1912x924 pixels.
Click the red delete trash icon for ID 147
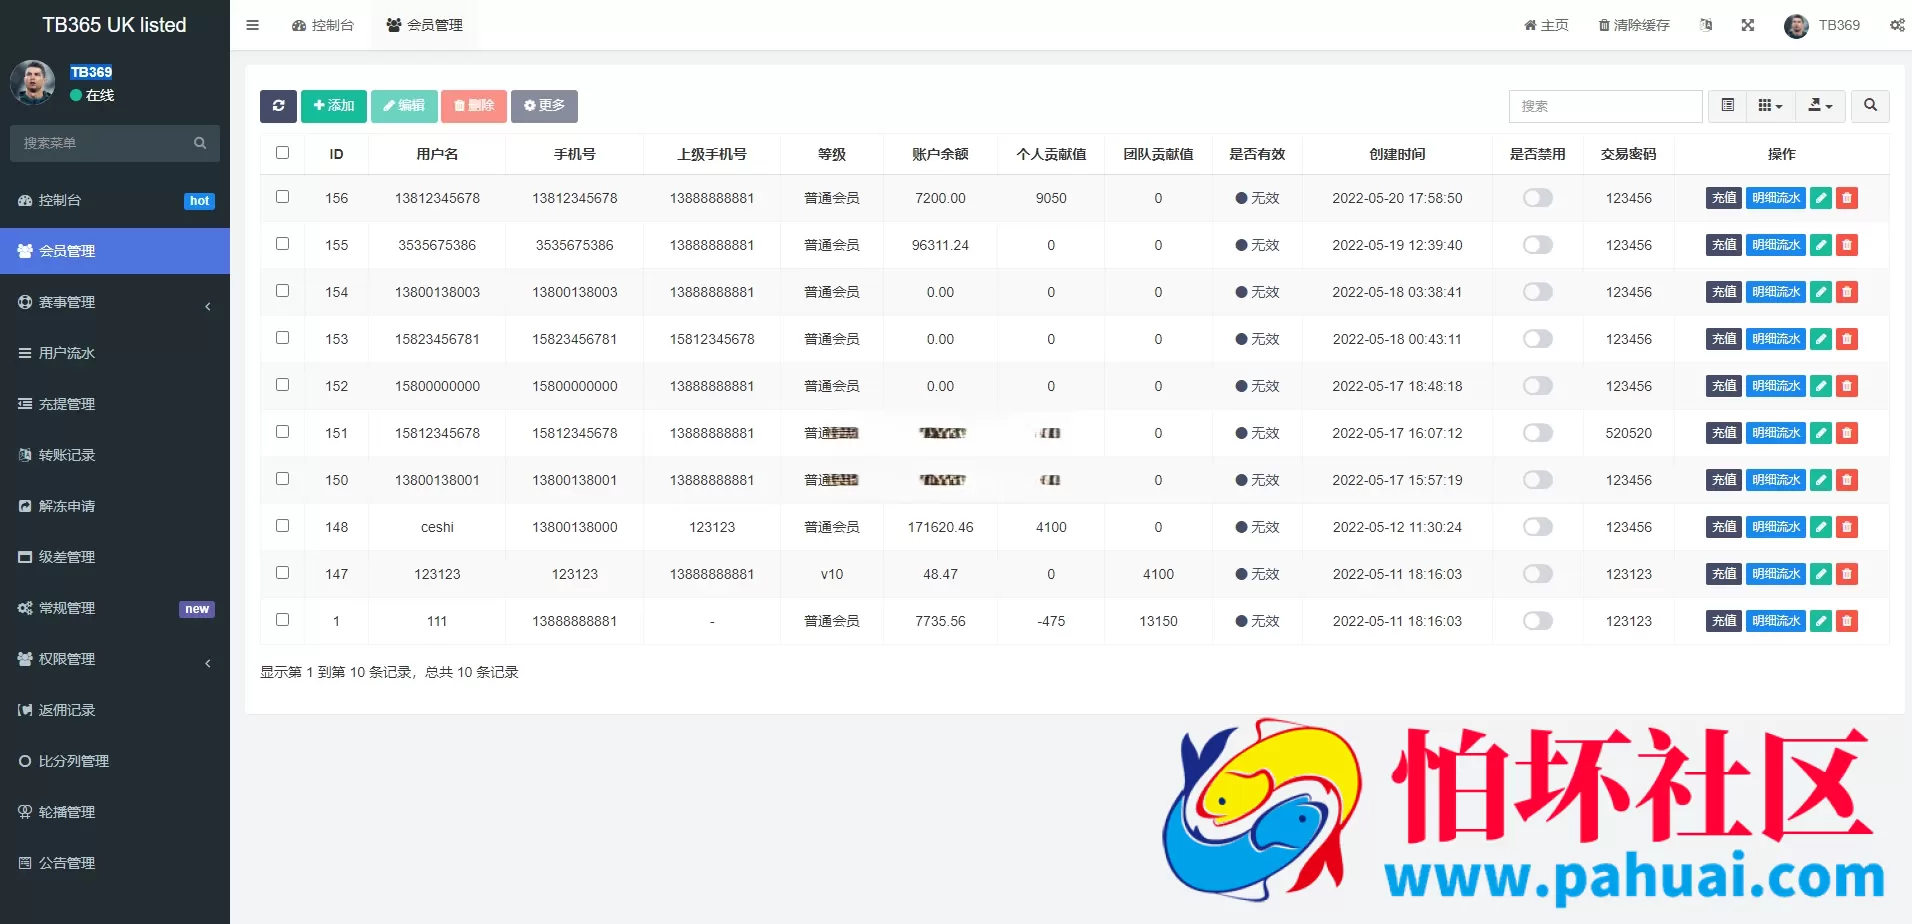1847,574
